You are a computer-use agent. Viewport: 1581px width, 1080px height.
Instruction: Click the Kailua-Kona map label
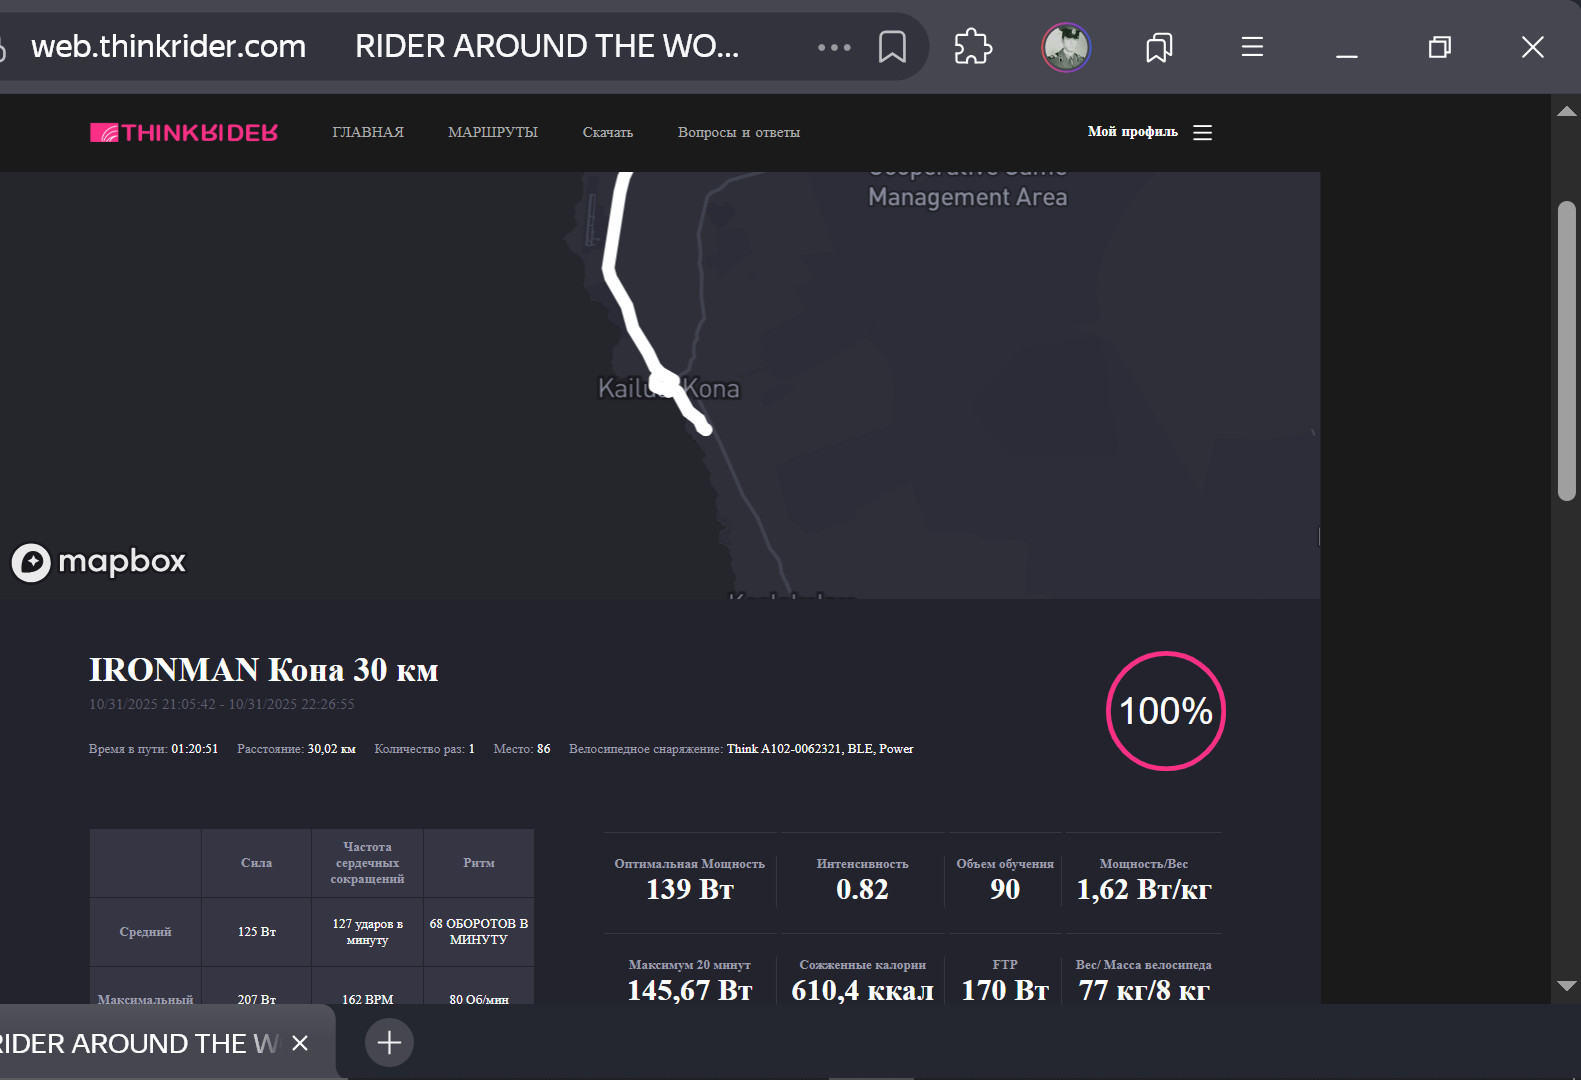[x=669, y=388]
